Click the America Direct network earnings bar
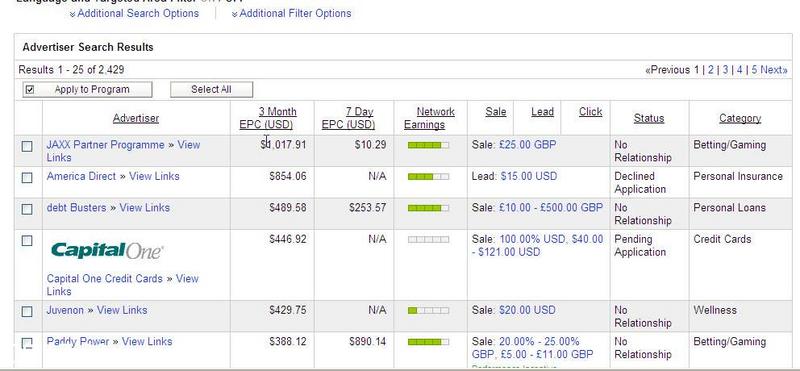Screen dimensions: 800x371 (x=428, y=177)
